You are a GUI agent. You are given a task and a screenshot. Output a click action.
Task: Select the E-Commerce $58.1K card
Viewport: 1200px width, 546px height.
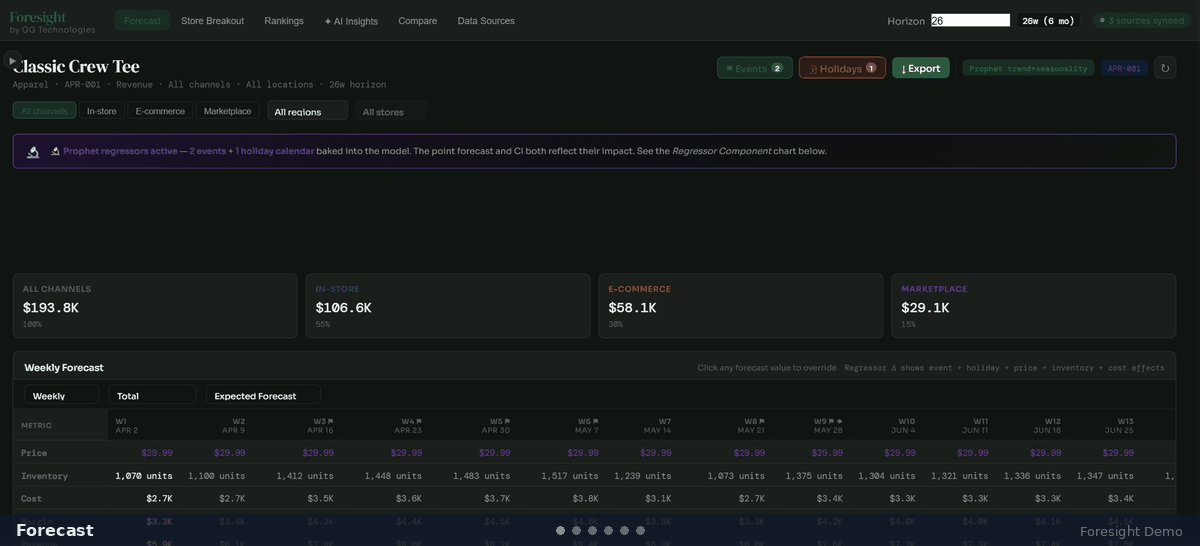741,306
